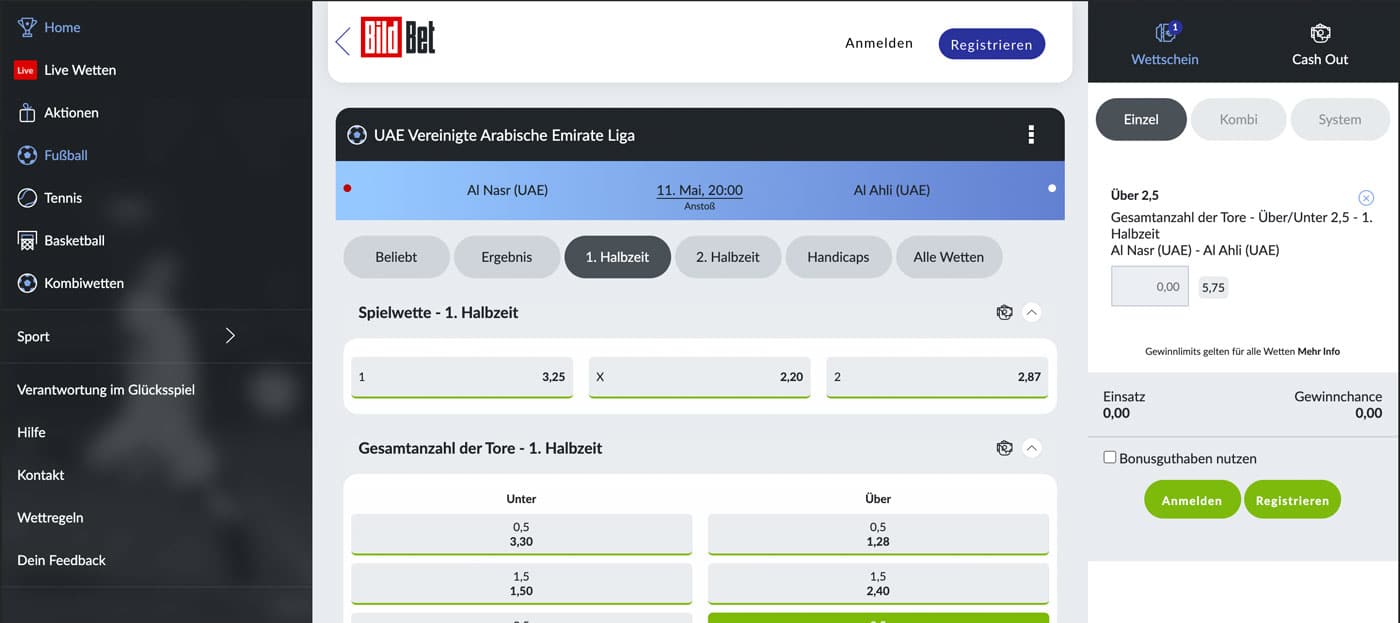Click the back arrow beside BildBet logo
This screenshot has height=623, width=1400.
[343, 41]
